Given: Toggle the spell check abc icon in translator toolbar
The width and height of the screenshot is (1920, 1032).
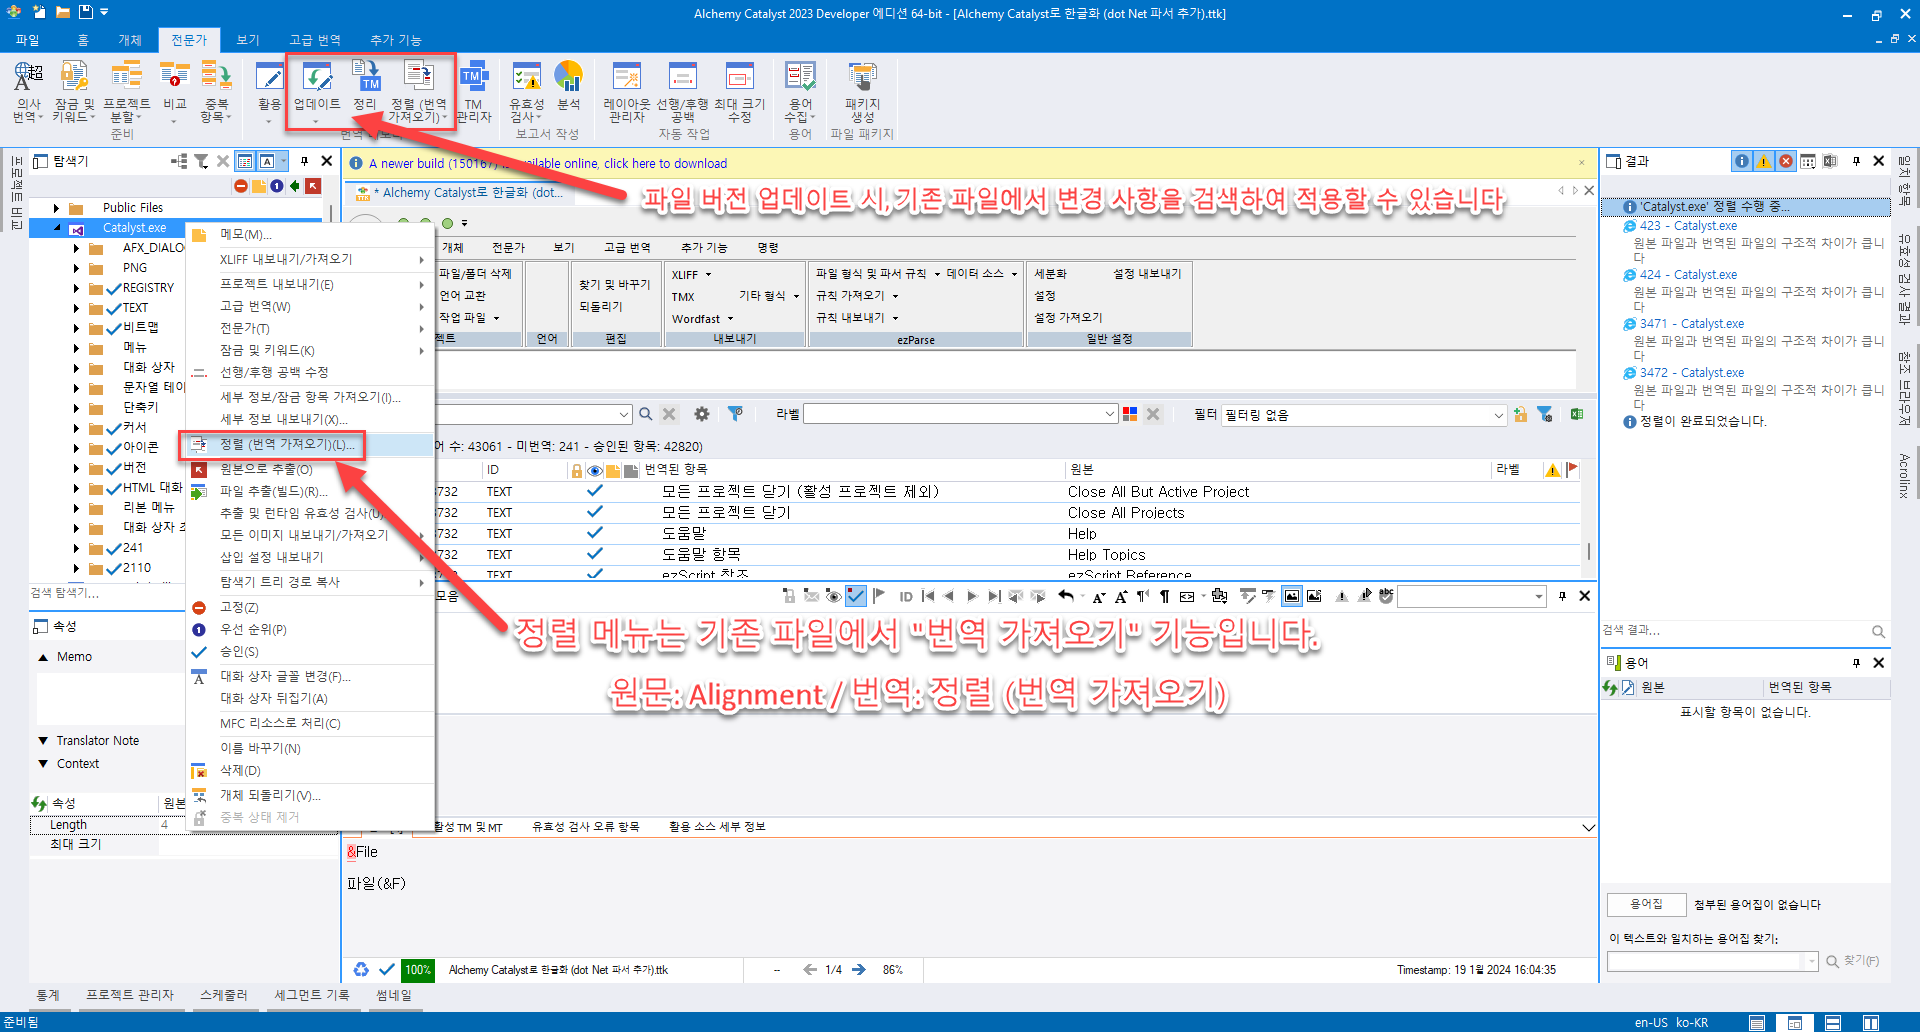Looking at the screenshot, I should (1386, 596).
